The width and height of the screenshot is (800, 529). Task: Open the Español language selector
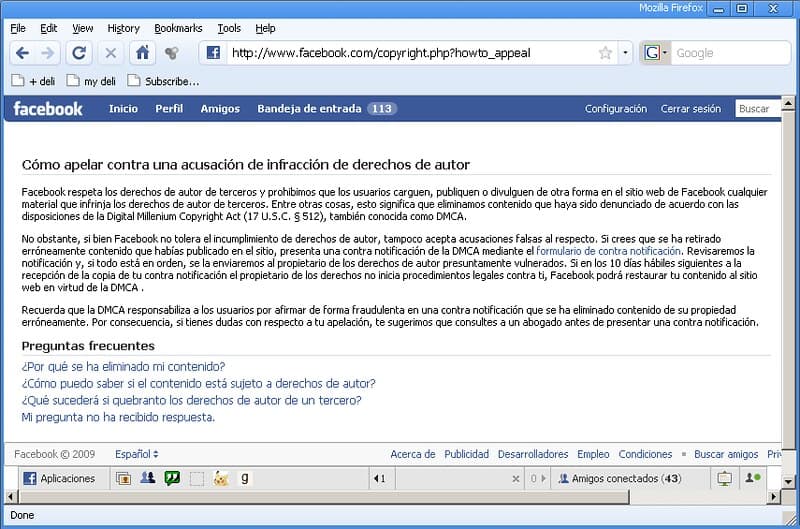[137, 454]
